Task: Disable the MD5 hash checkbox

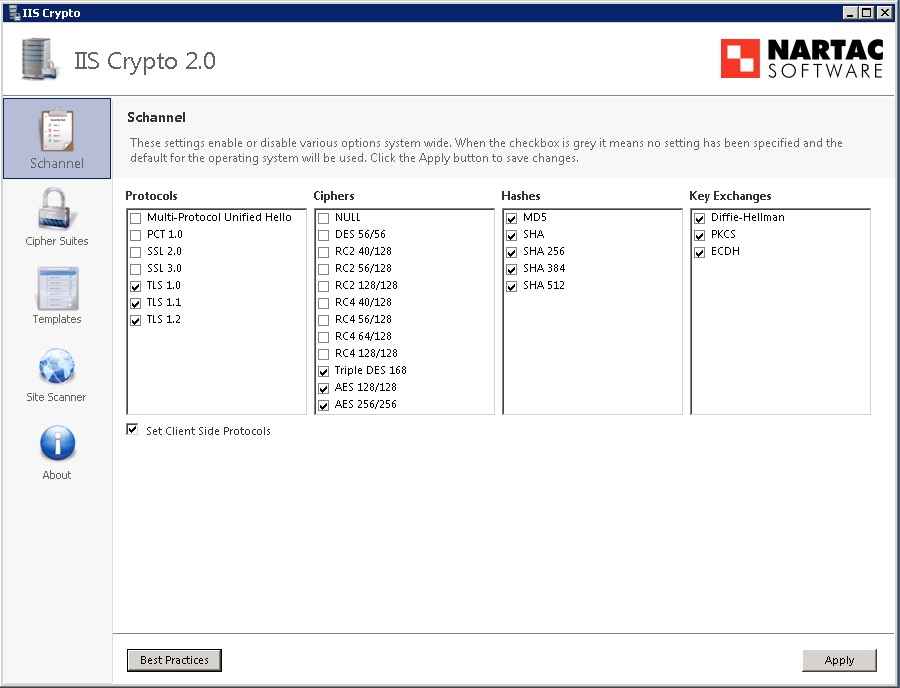Action: (511, 218)
